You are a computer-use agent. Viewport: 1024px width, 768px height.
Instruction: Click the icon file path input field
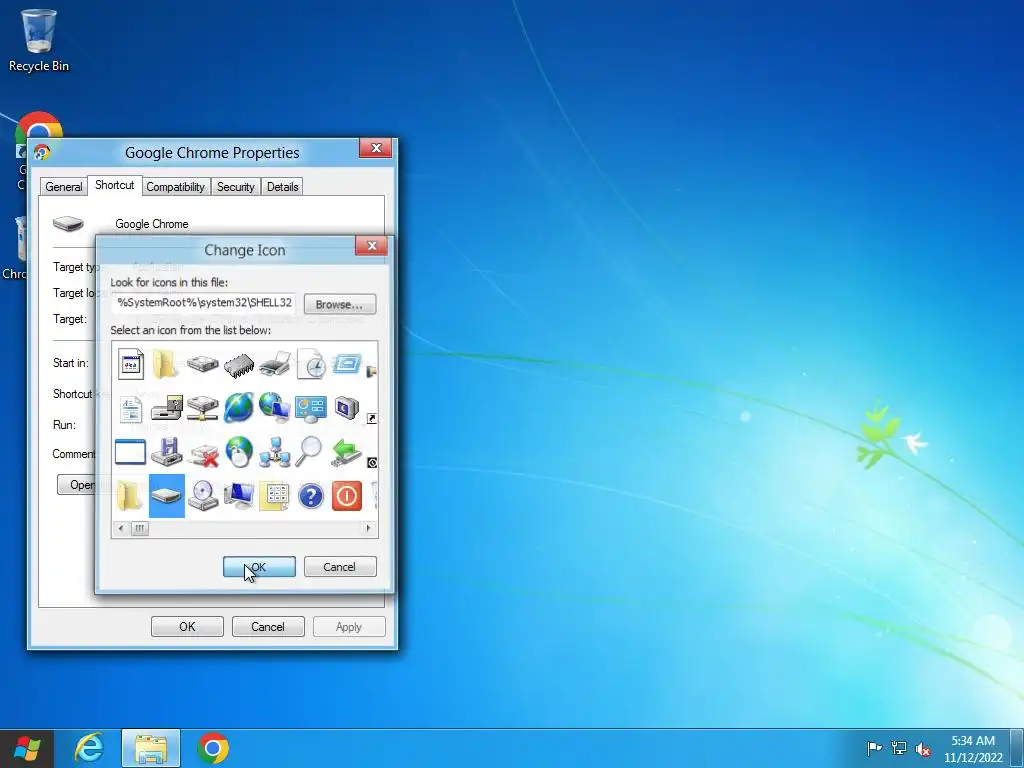point(204,303)
